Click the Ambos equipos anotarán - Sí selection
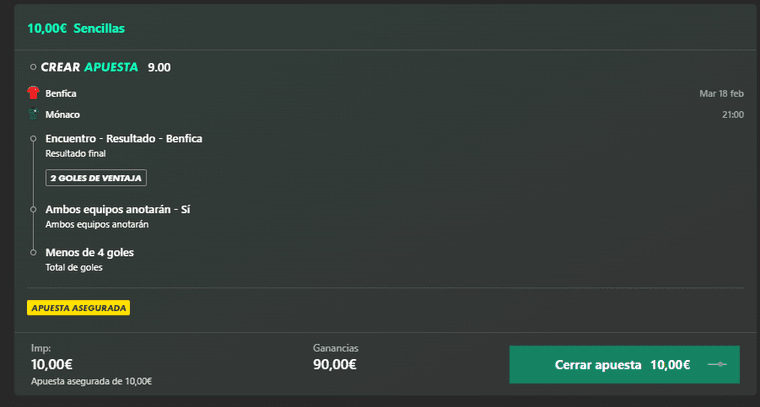 (118, 210)
